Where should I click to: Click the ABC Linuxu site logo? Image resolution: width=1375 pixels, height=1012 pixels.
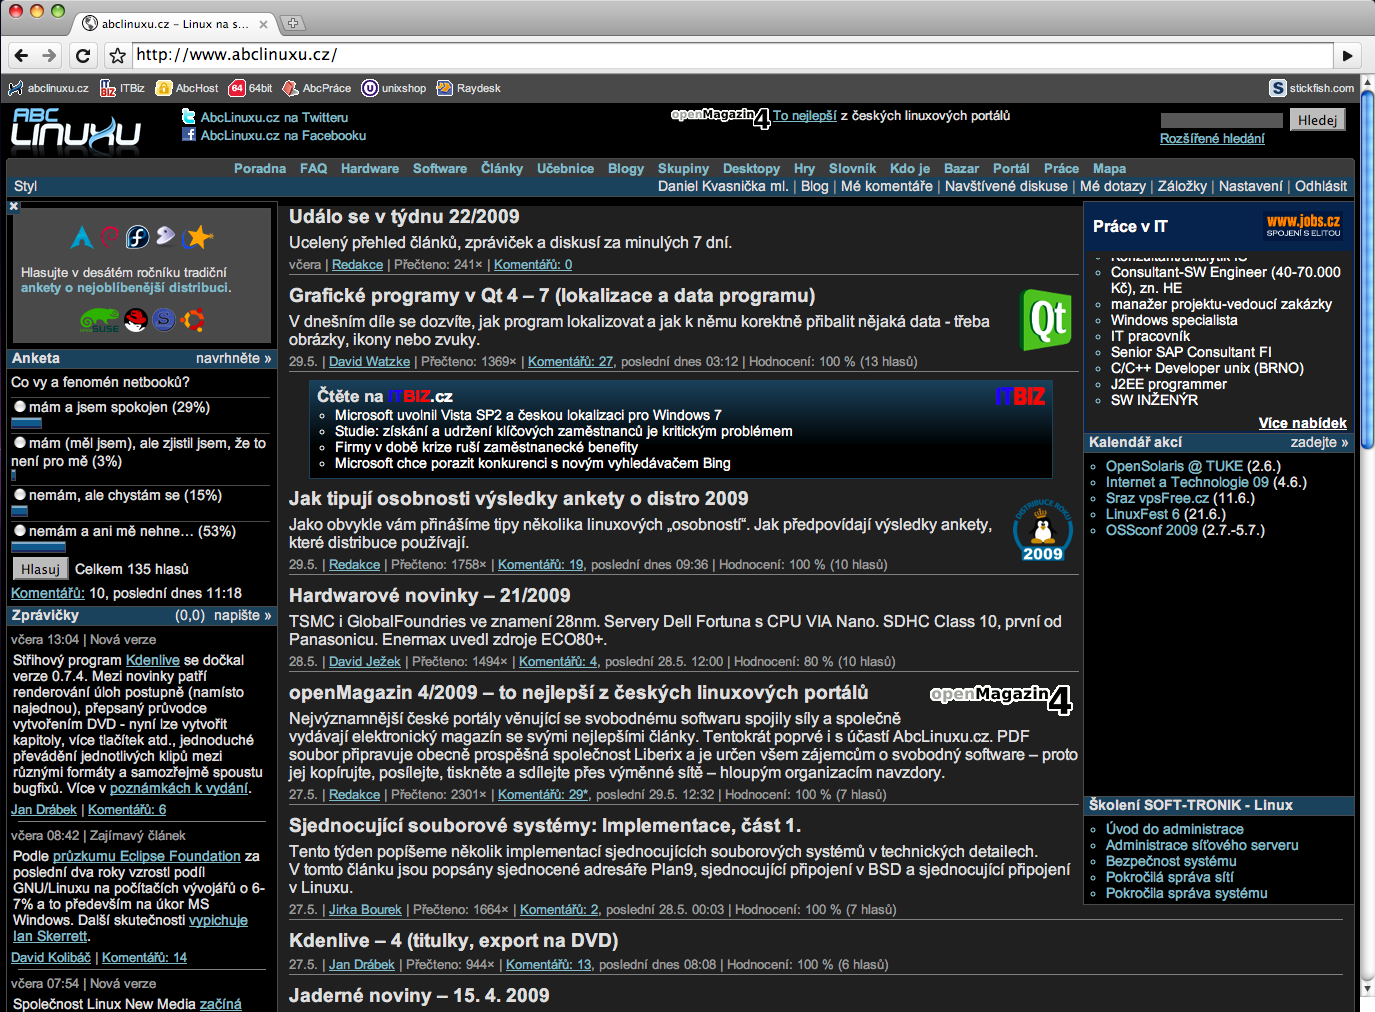click(76, 129)
